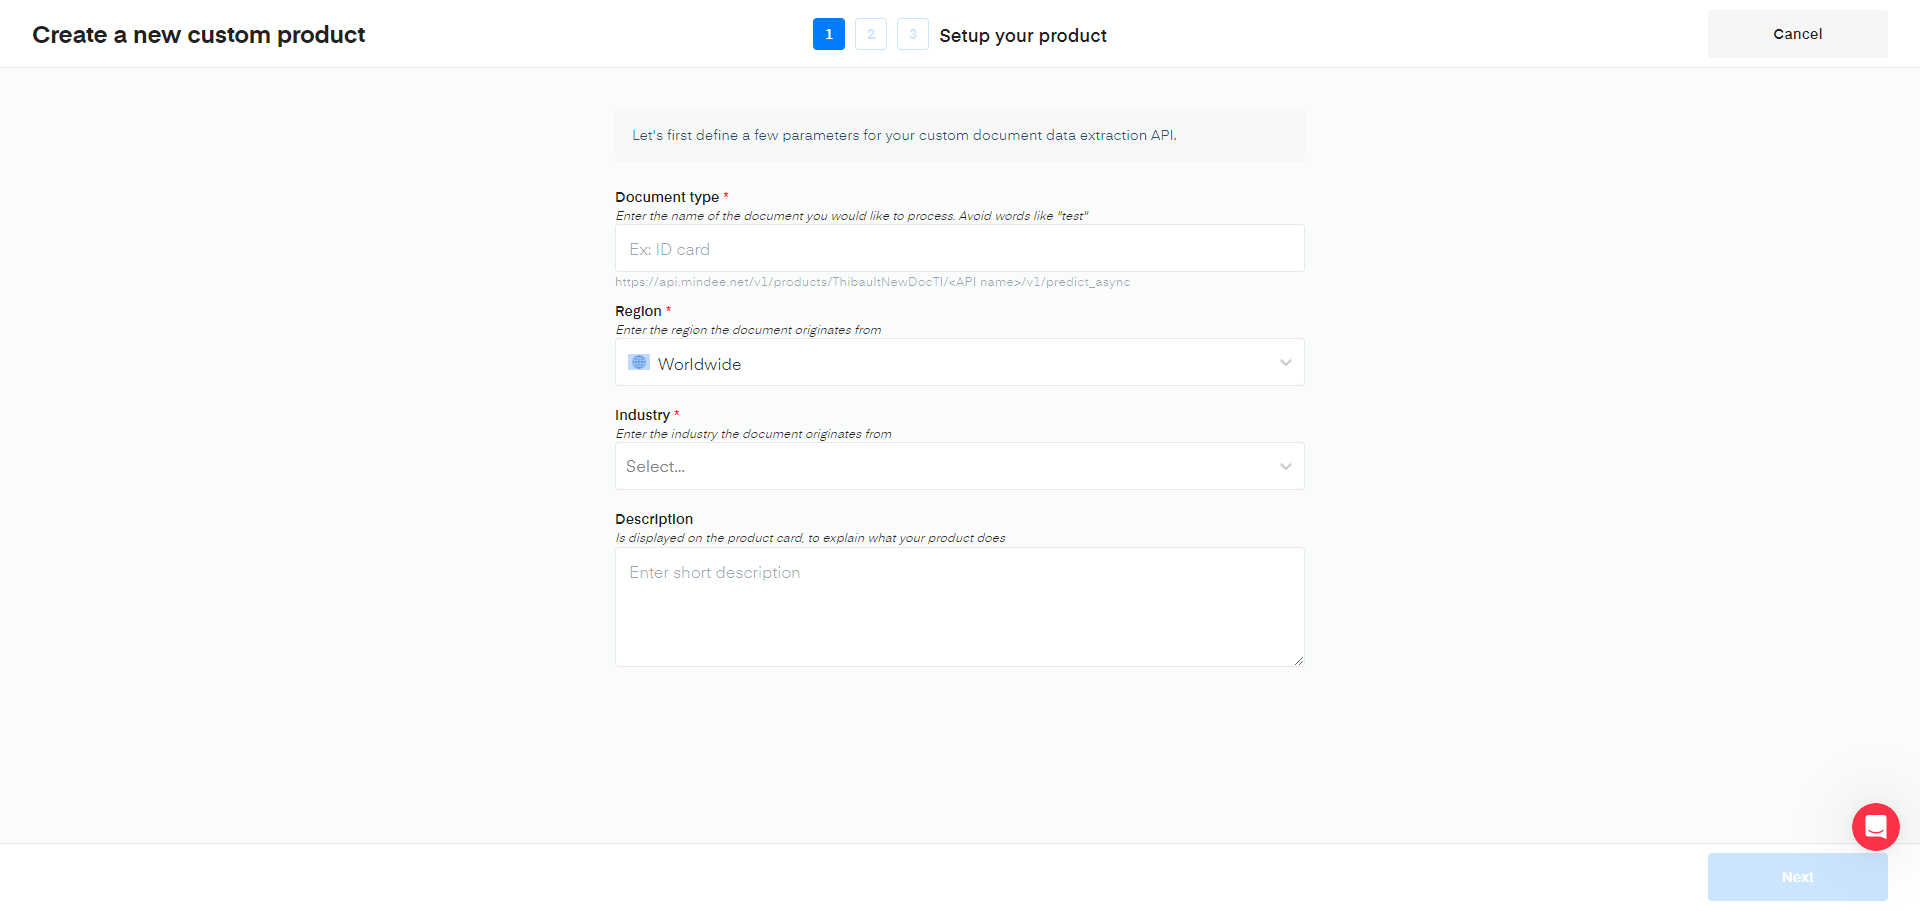Expand Industry with its chevron arrow
1920x911 pixels.
point(1285,466)
